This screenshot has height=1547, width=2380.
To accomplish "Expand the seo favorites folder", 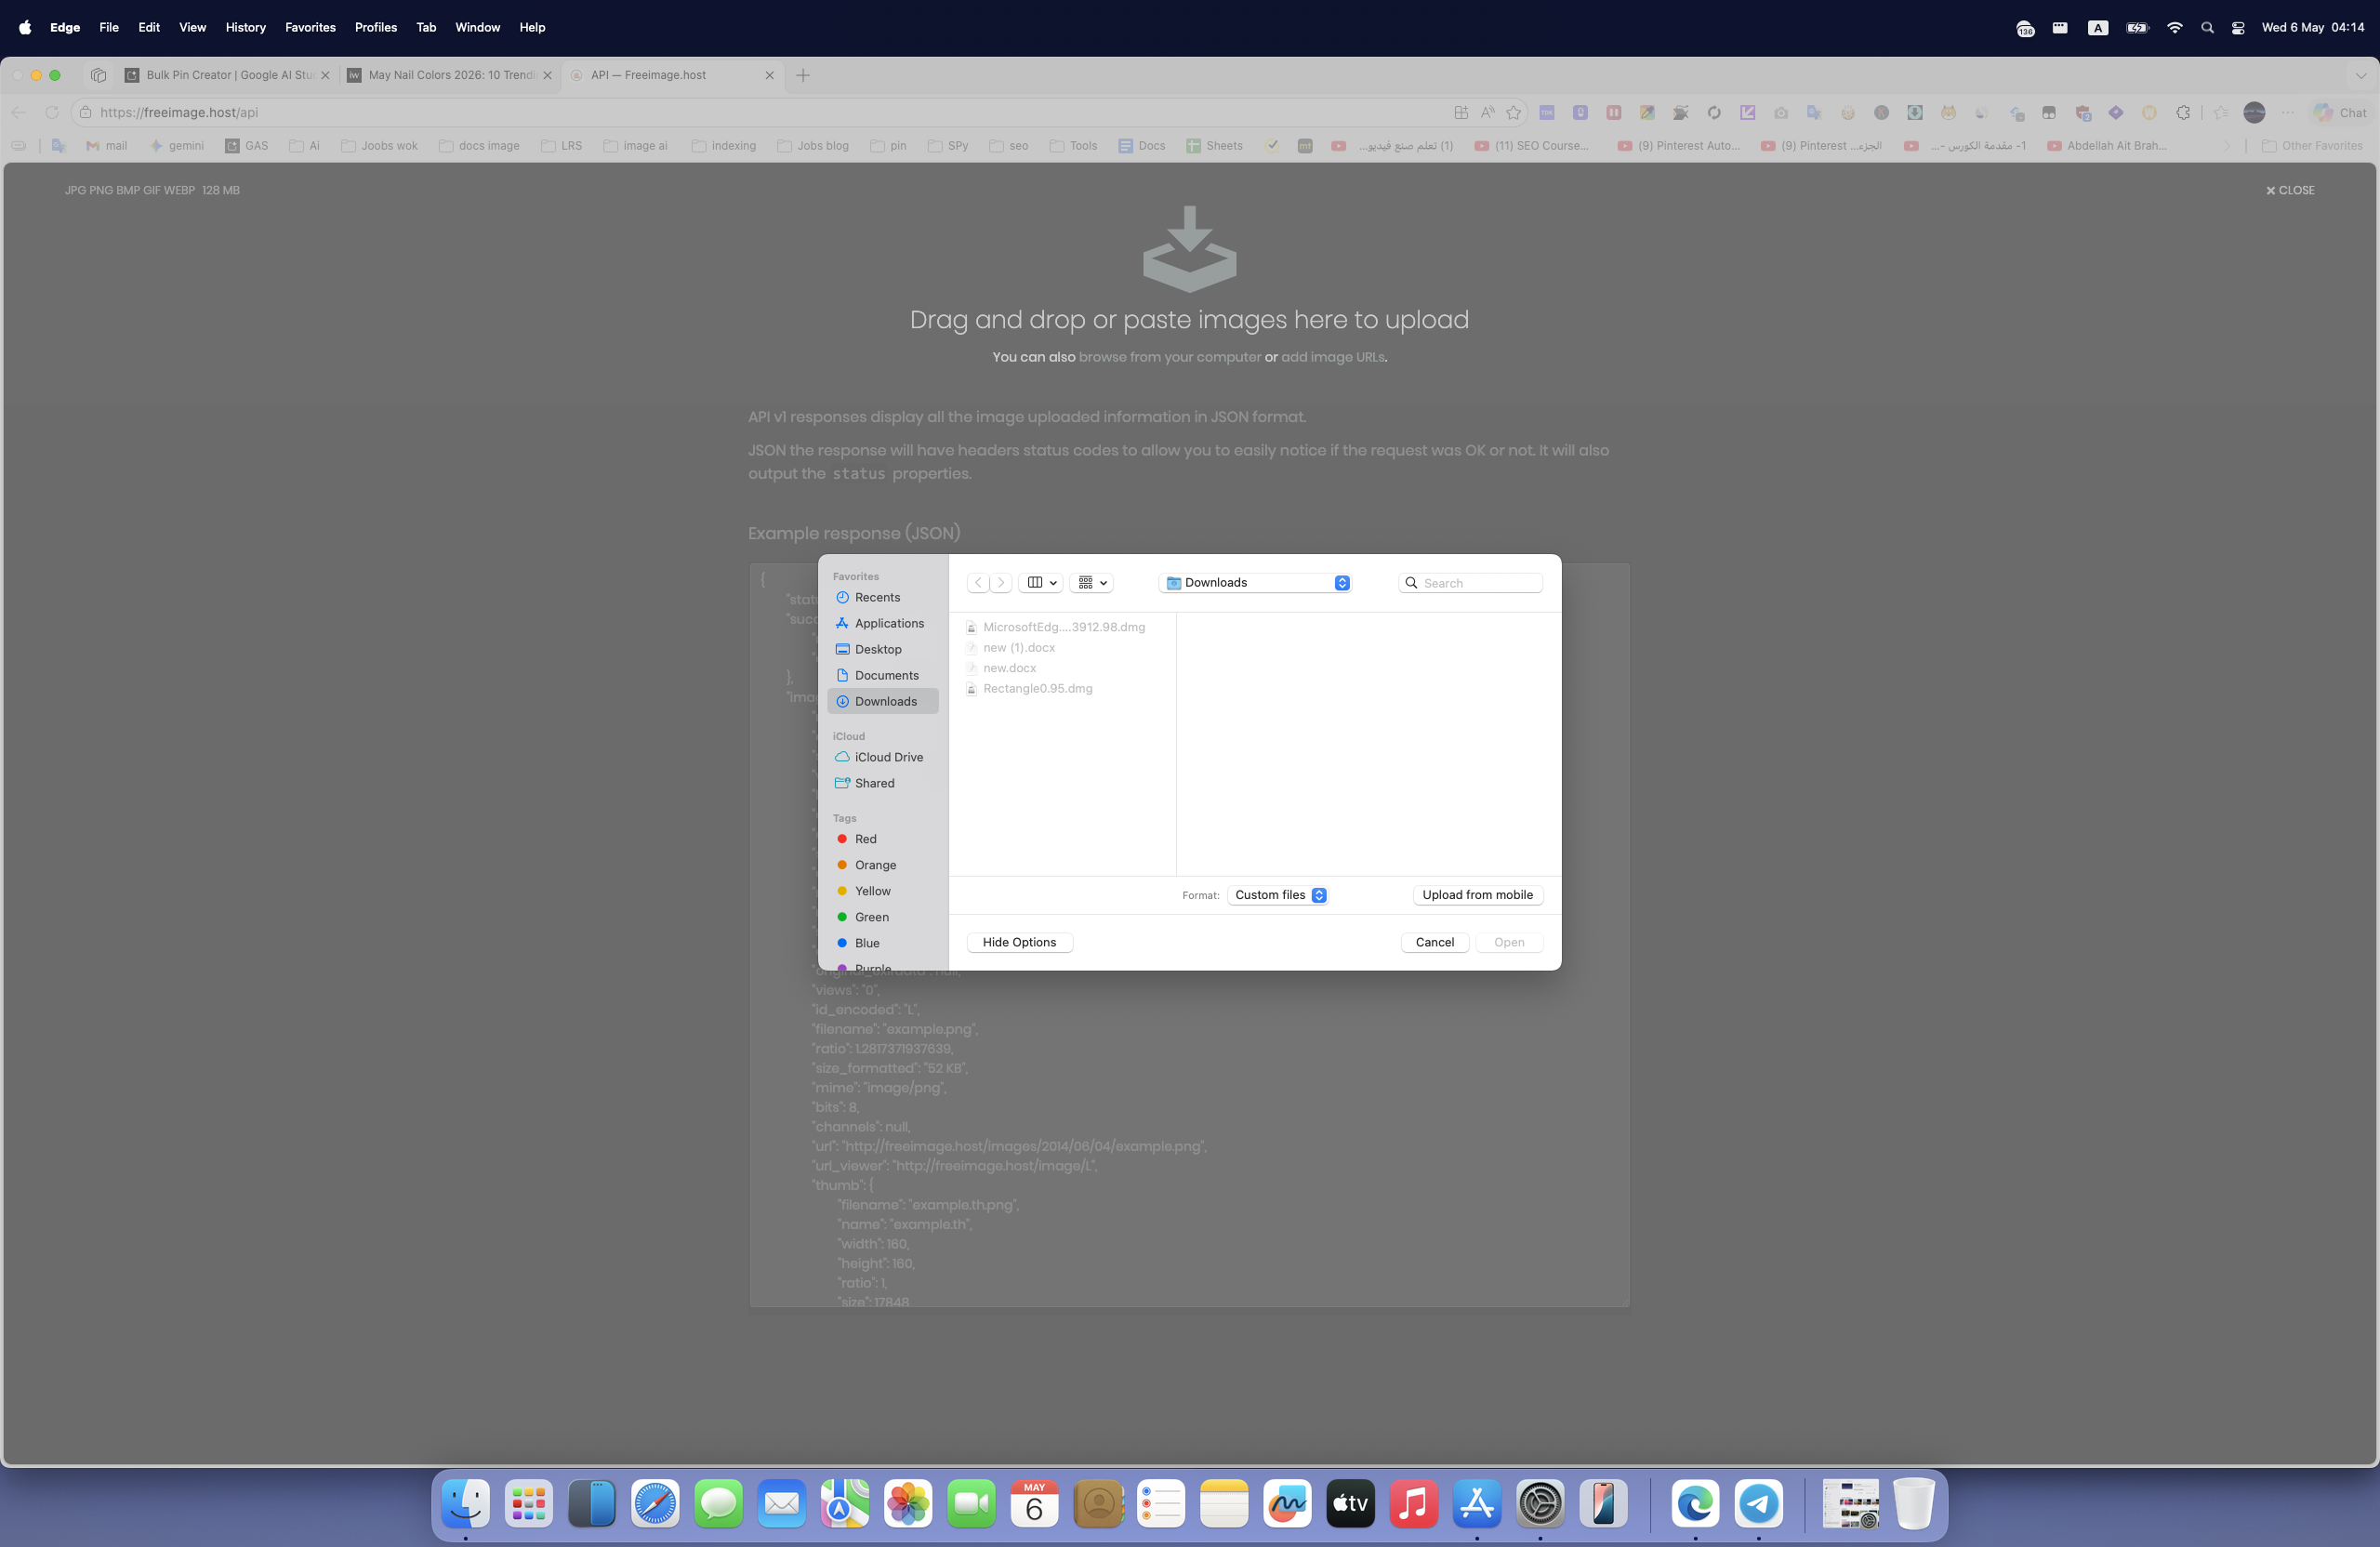I will [1009, 145].
